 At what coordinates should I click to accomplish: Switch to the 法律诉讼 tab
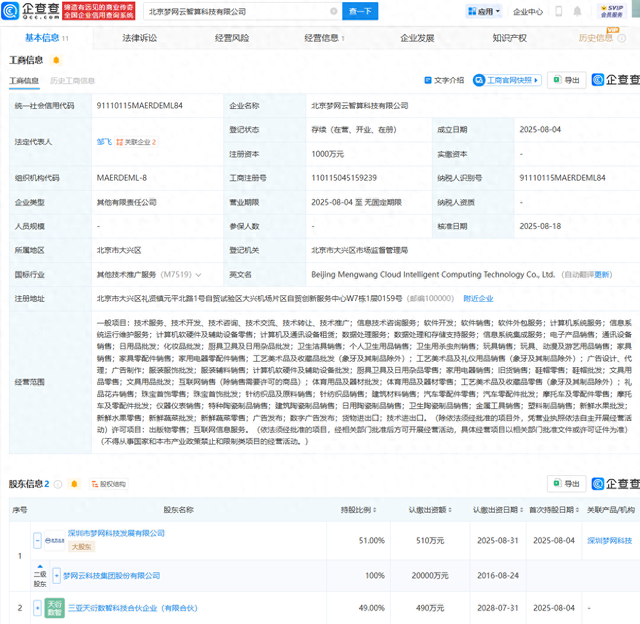tap(140, 38)
